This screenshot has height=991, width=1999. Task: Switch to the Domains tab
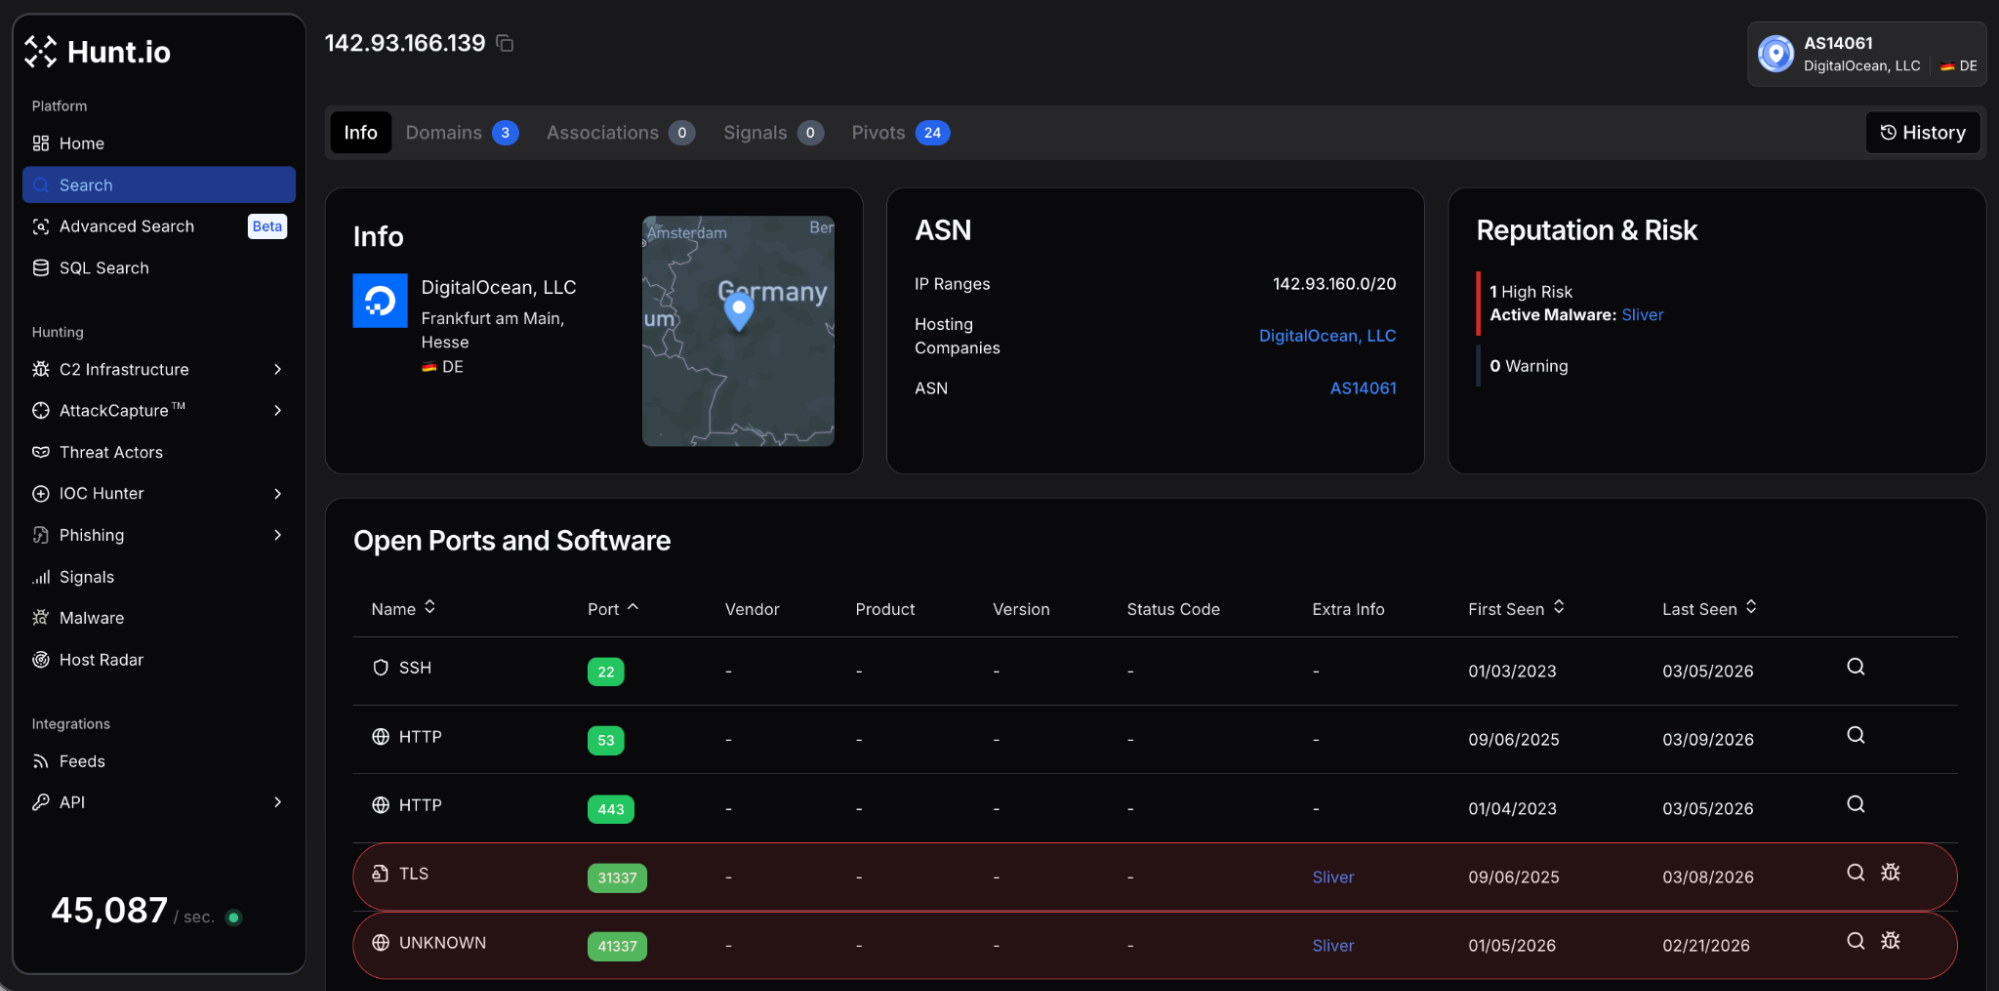click(460, 133)
